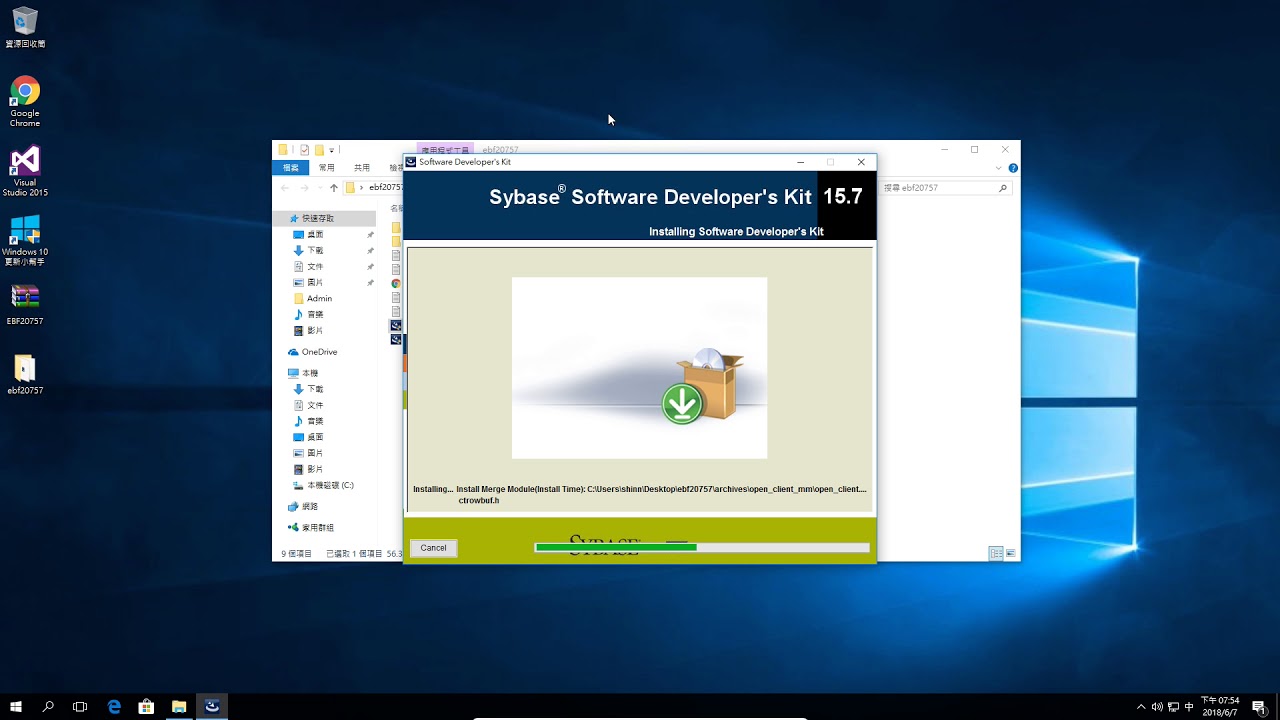Open network status in system tray
The image size is (1280, 720).
1173,707
